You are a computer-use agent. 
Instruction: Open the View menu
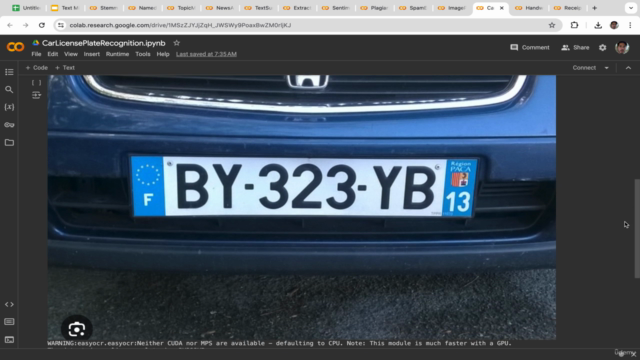(x=71, y=54)
